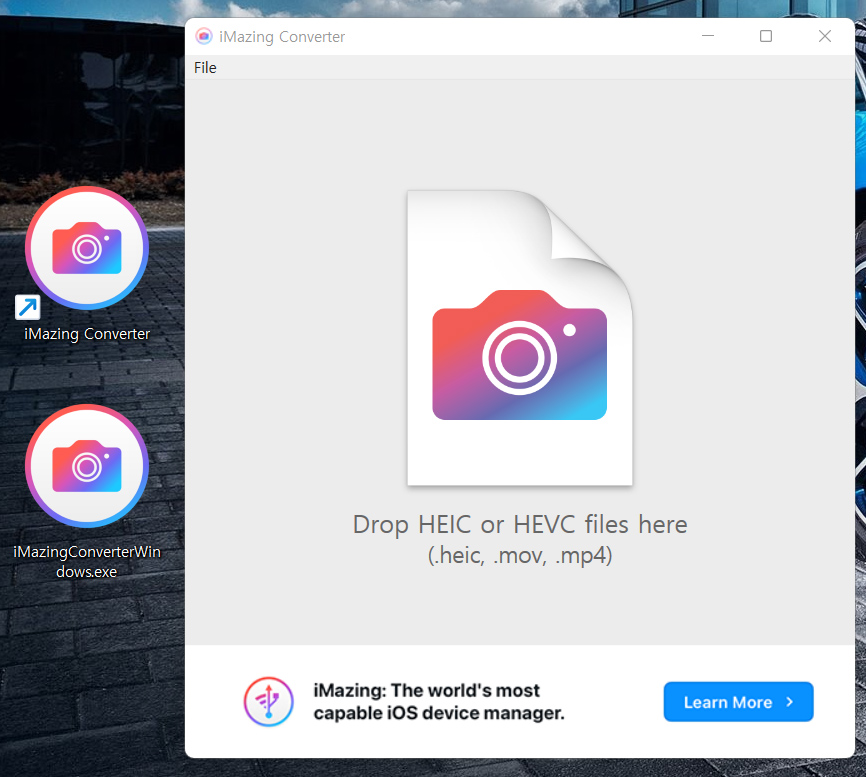Click the iMazing USB logo in banner
866x777 pixels.
click(269, 702)
